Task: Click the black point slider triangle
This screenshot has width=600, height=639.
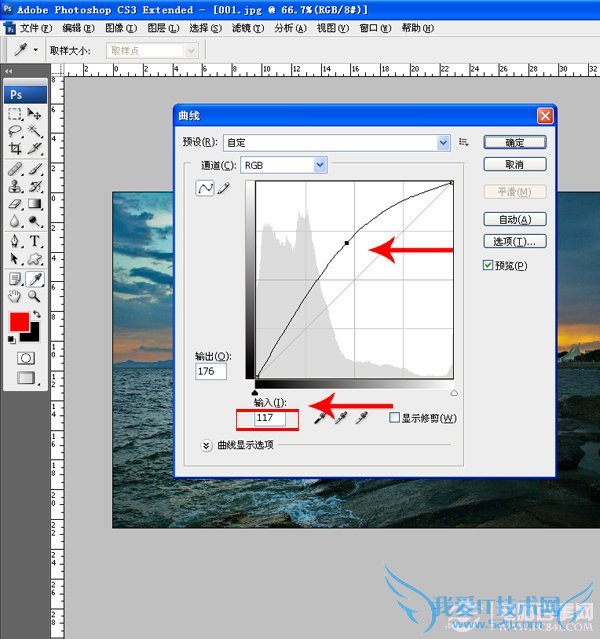Action: coord(255,393)
